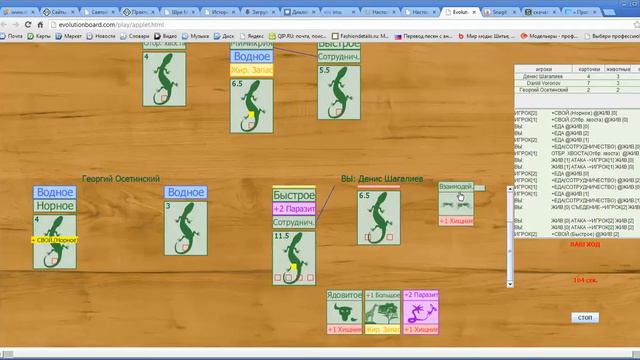The image size is (640, 360).
Task: Click the СЪЕДЕНИЕ log entry
Action: coord(577,207)
